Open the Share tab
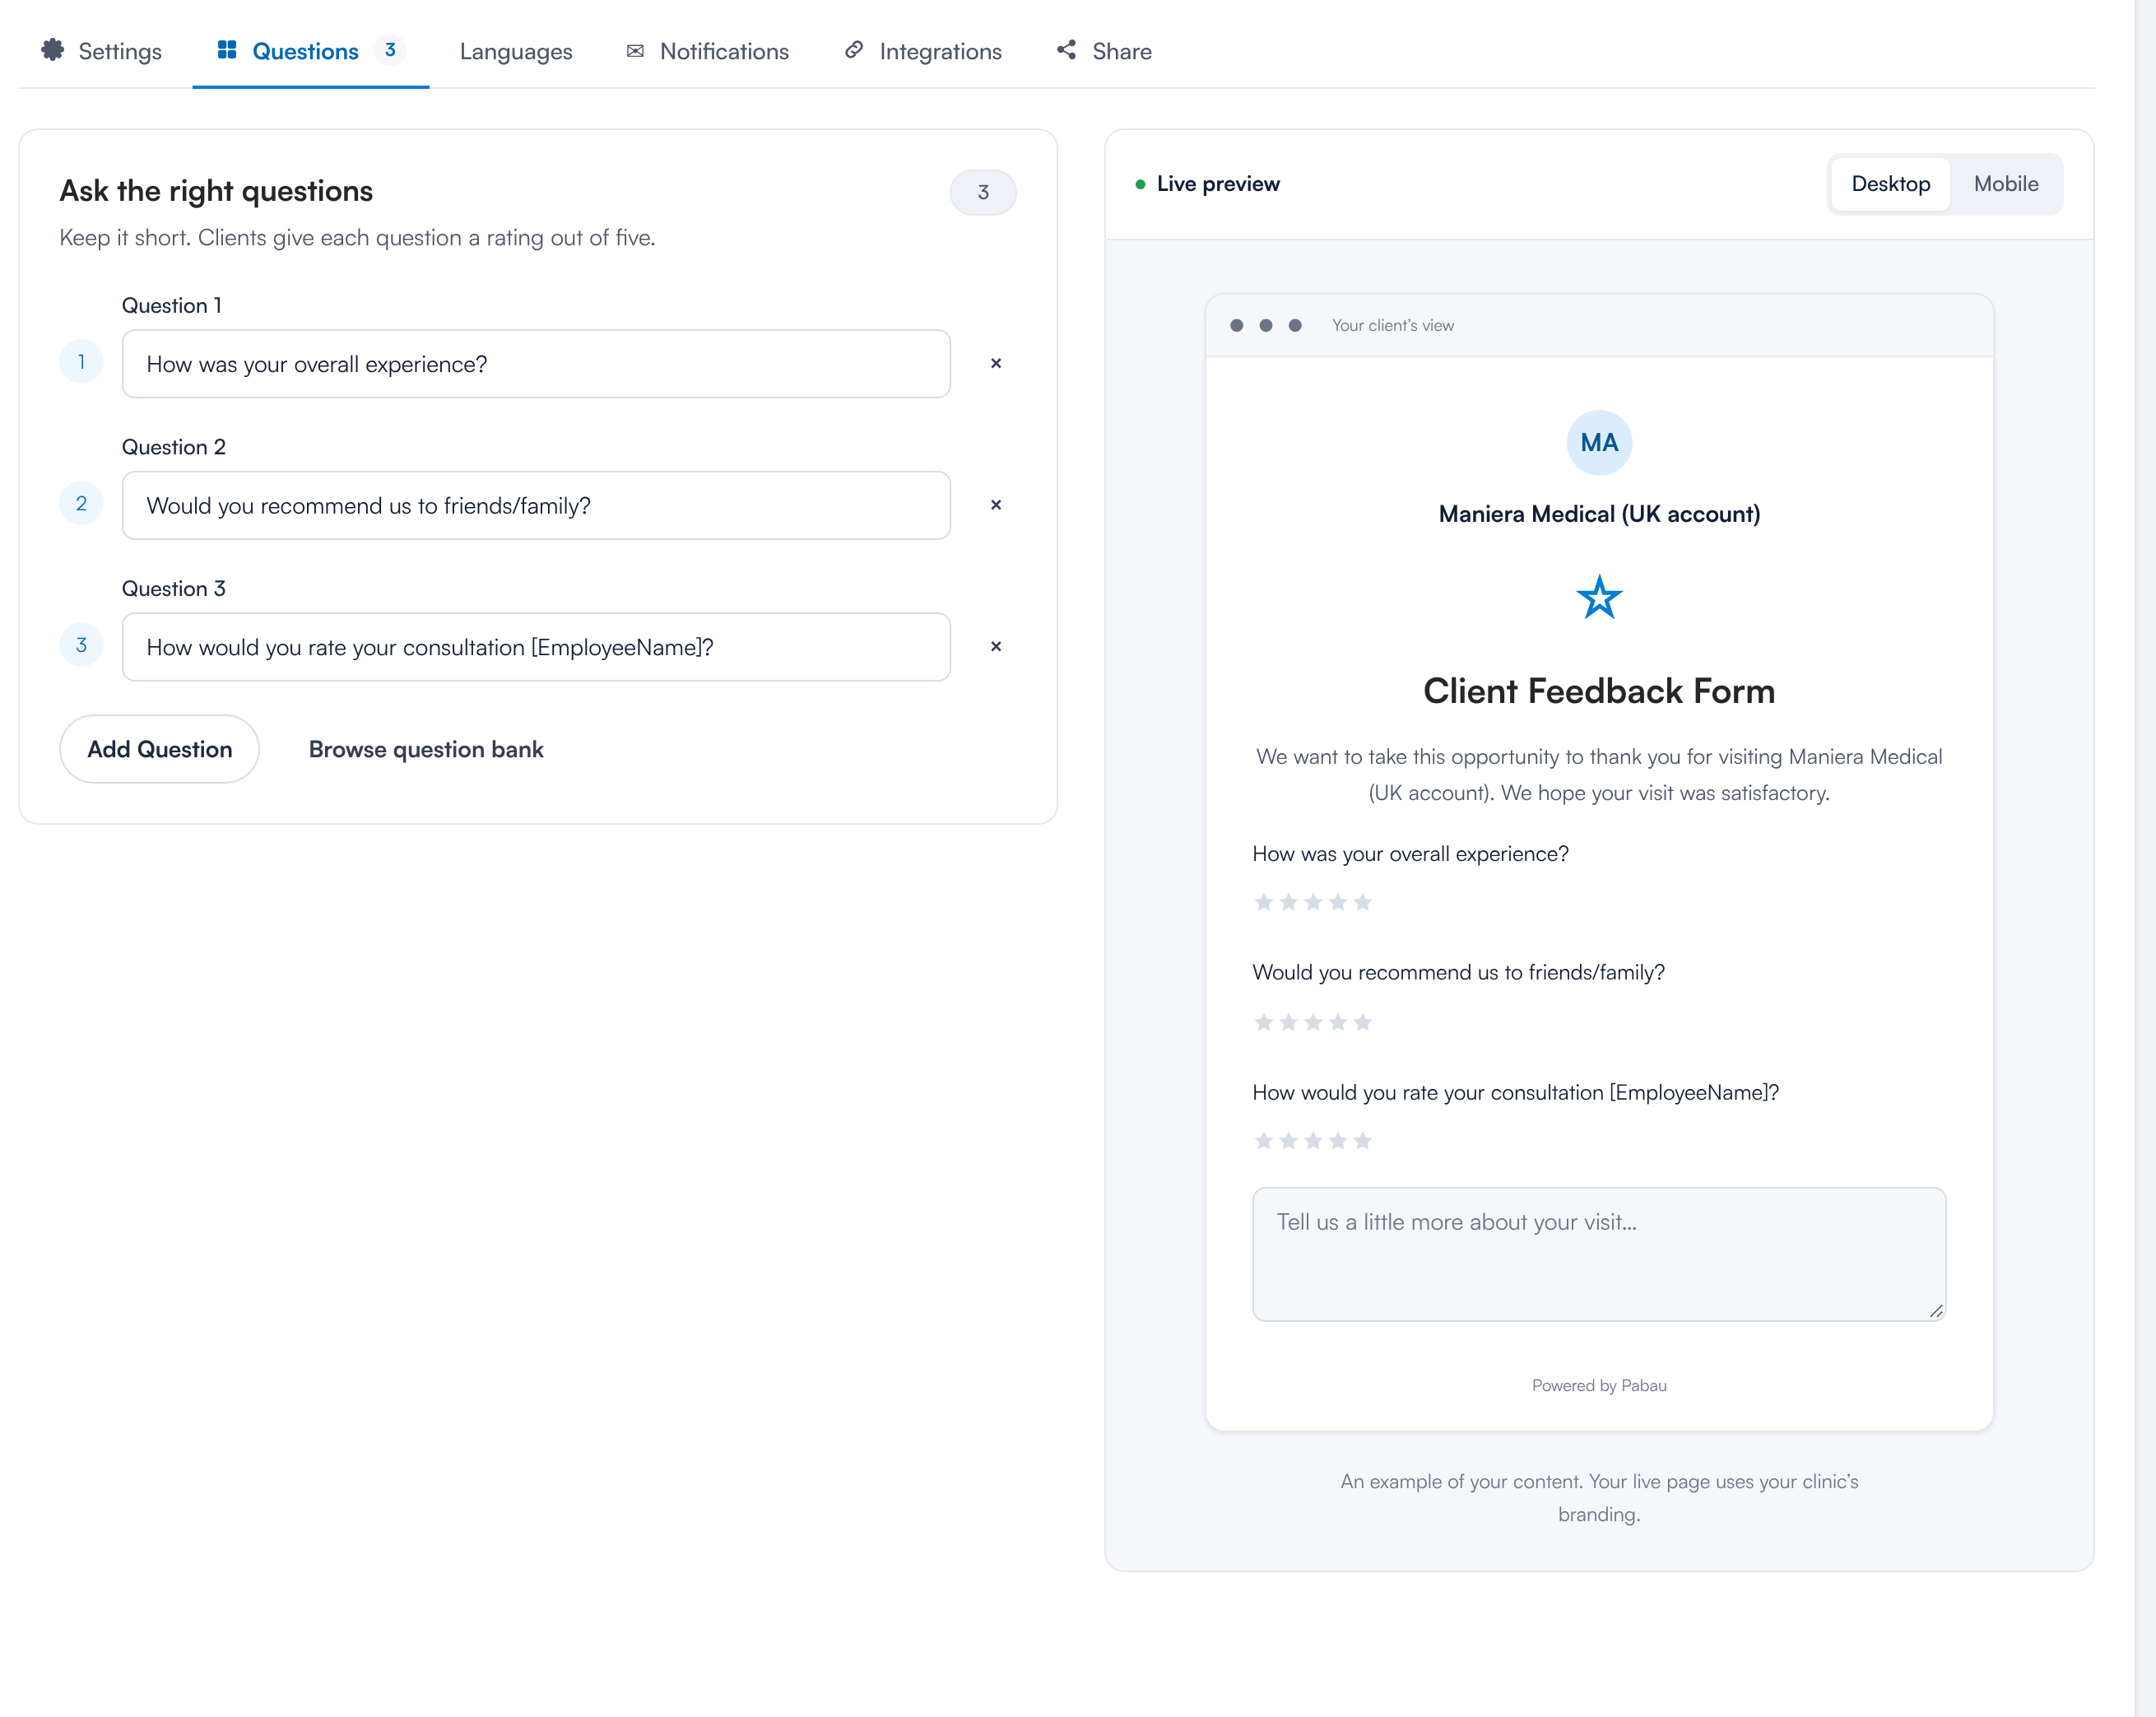The height and width of the screenshot is (1717, 2156). (x=1104, y=51)
